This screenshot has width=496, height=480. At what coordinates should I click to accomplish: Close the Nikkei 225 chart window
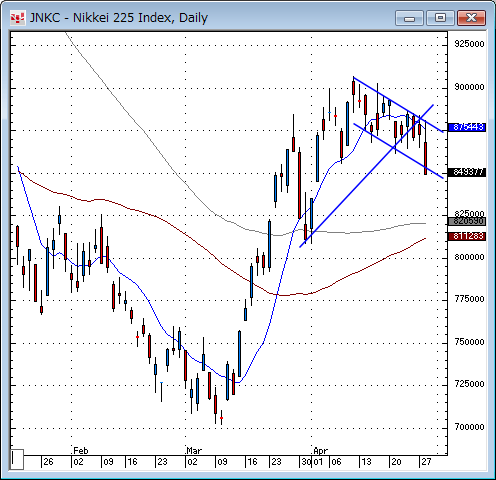click(x=471, y=18)
